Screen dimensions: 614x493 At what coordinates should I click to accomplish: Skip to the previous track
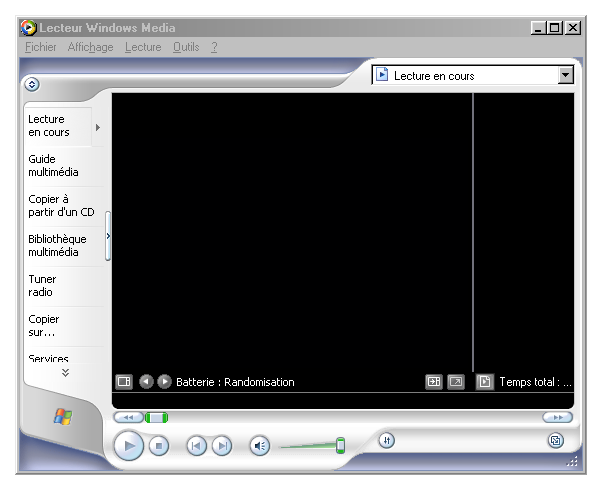[x=196, y=446]
